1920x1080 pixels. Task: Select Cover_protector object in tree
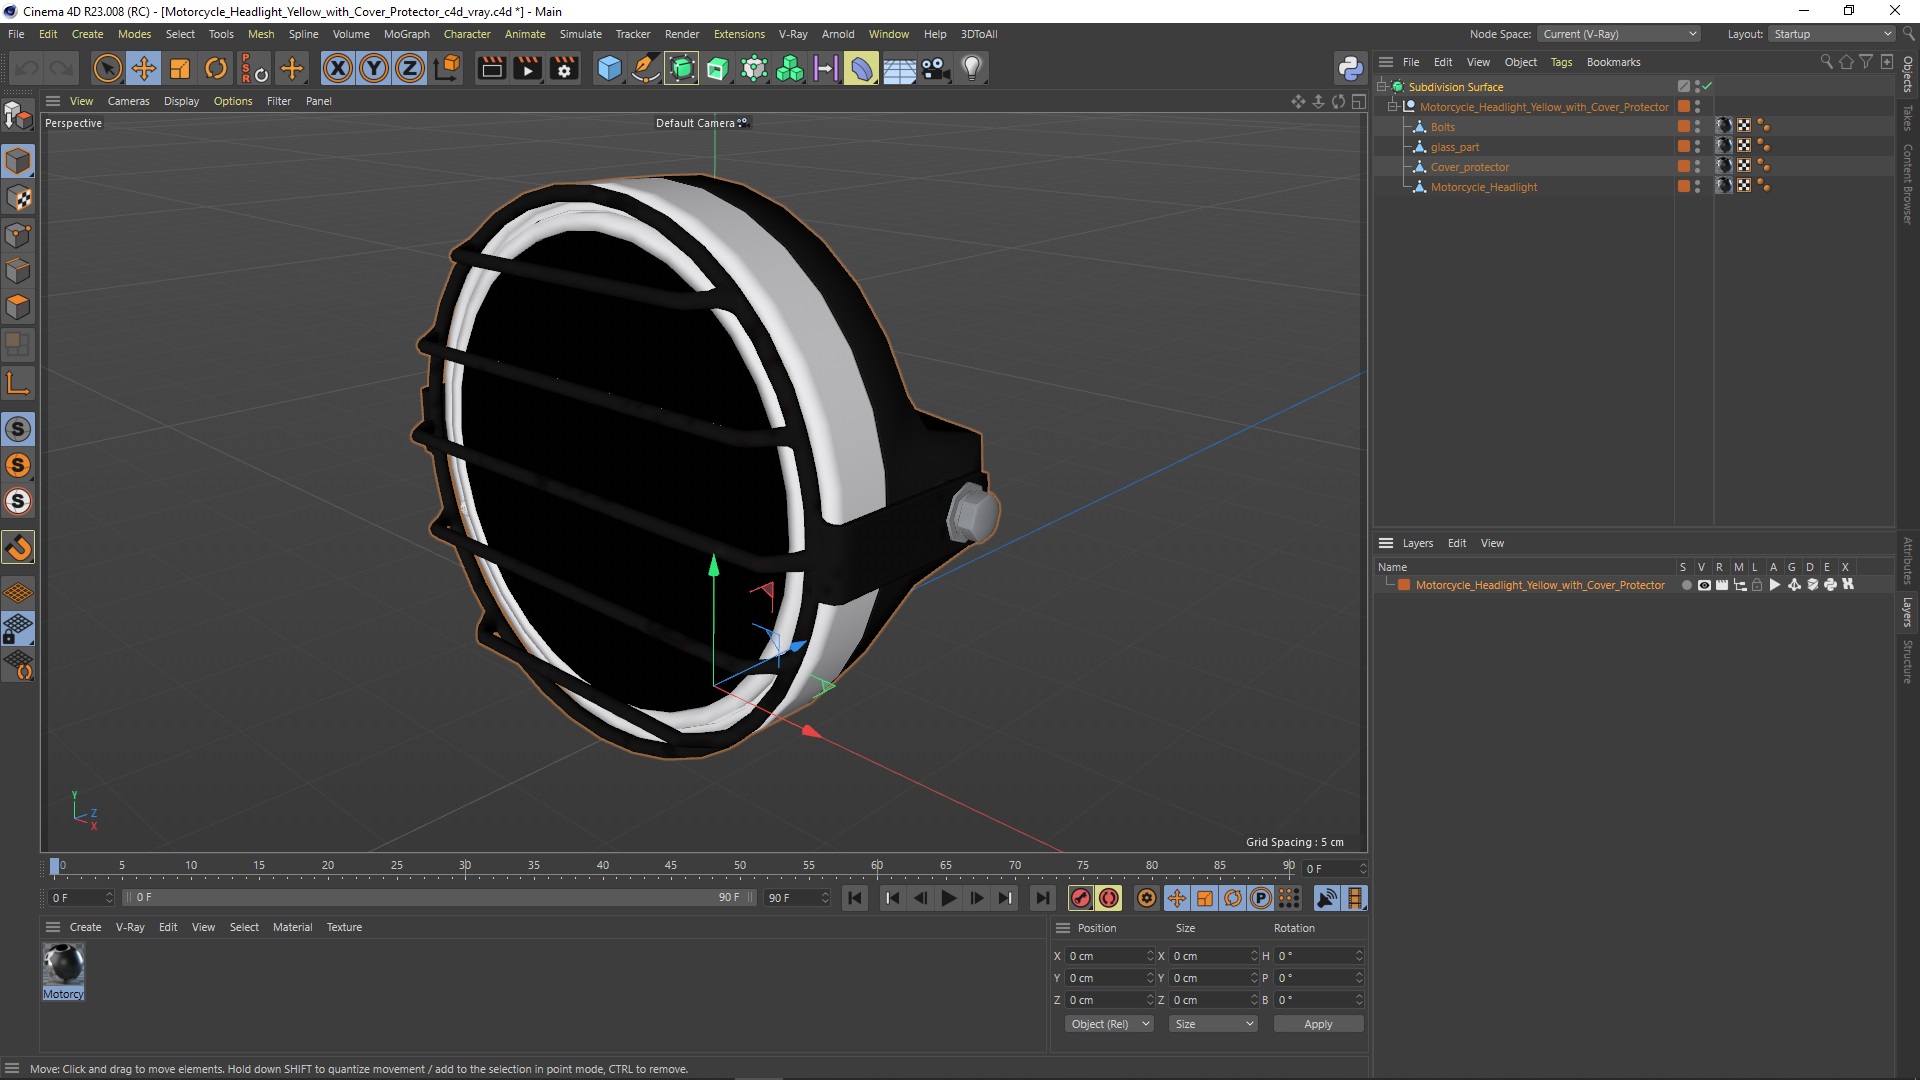[x=1469, y=167]
